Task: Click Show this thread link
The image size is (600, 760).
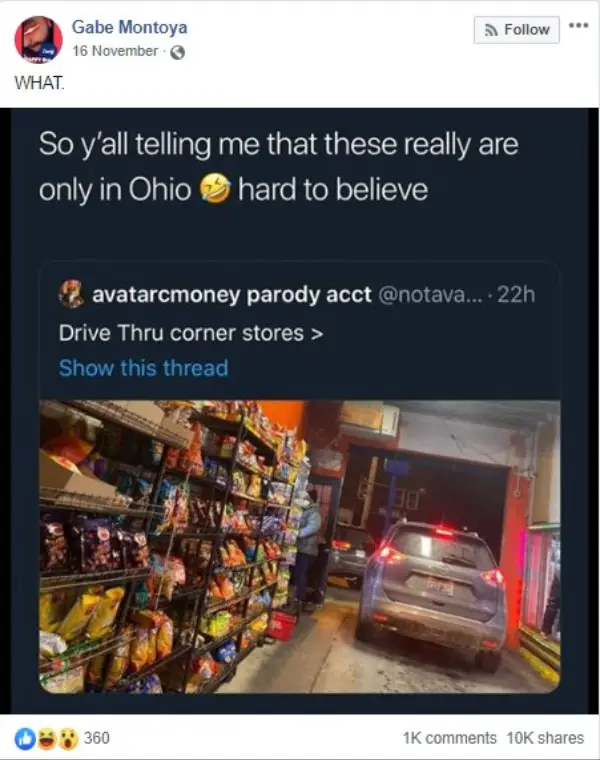Action: [x=143, y=368]
